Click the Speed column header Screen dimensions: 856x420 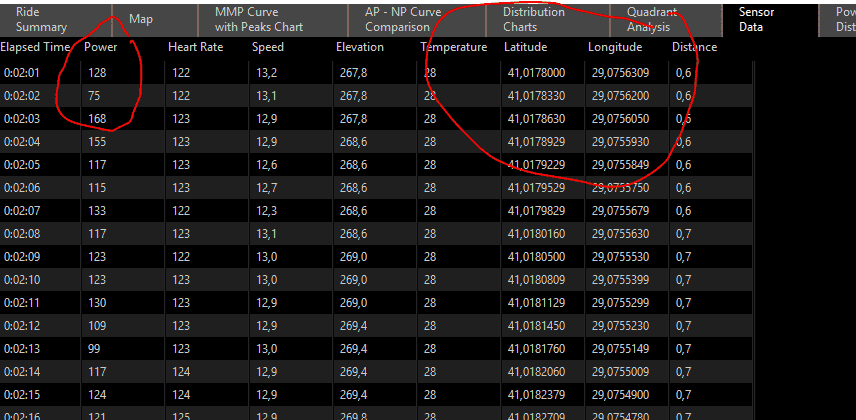(x=268, y=48)
